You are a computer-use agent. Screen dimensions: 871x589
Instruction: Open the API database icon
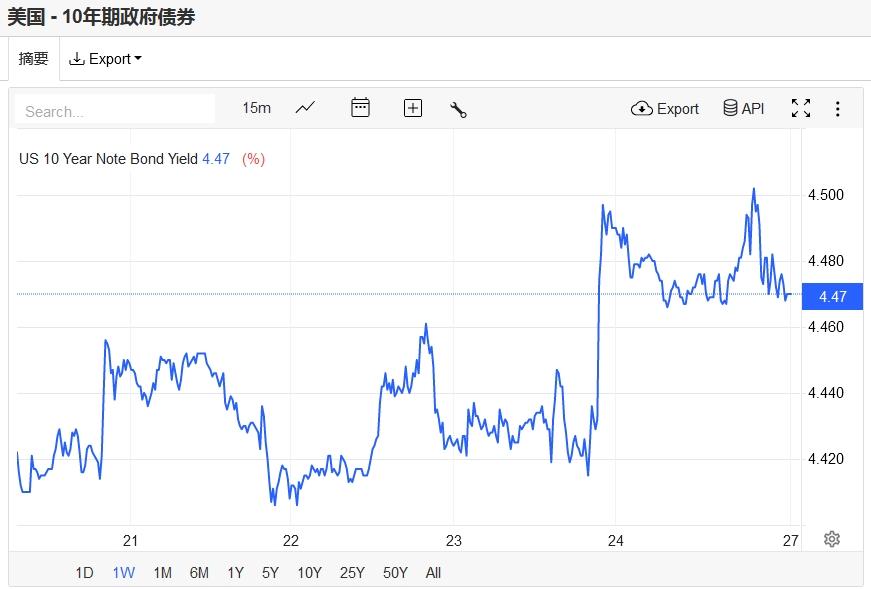743,108
